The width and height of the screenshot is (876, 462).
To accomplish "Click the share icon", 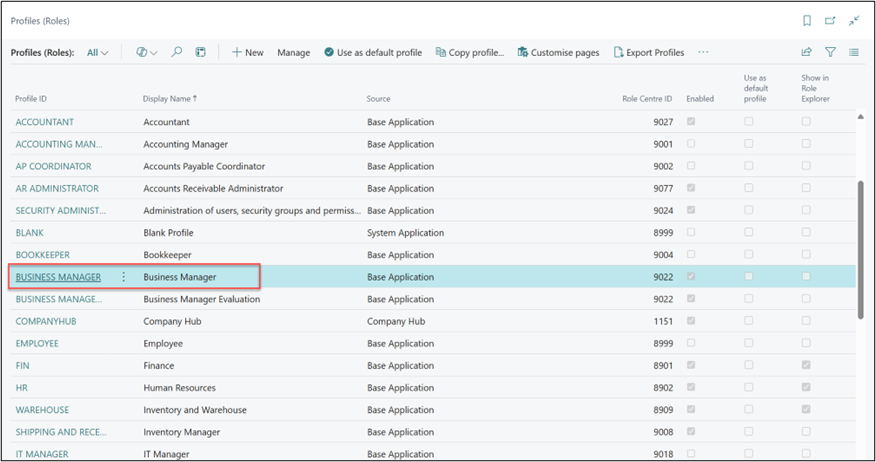I will coord(806,52).
